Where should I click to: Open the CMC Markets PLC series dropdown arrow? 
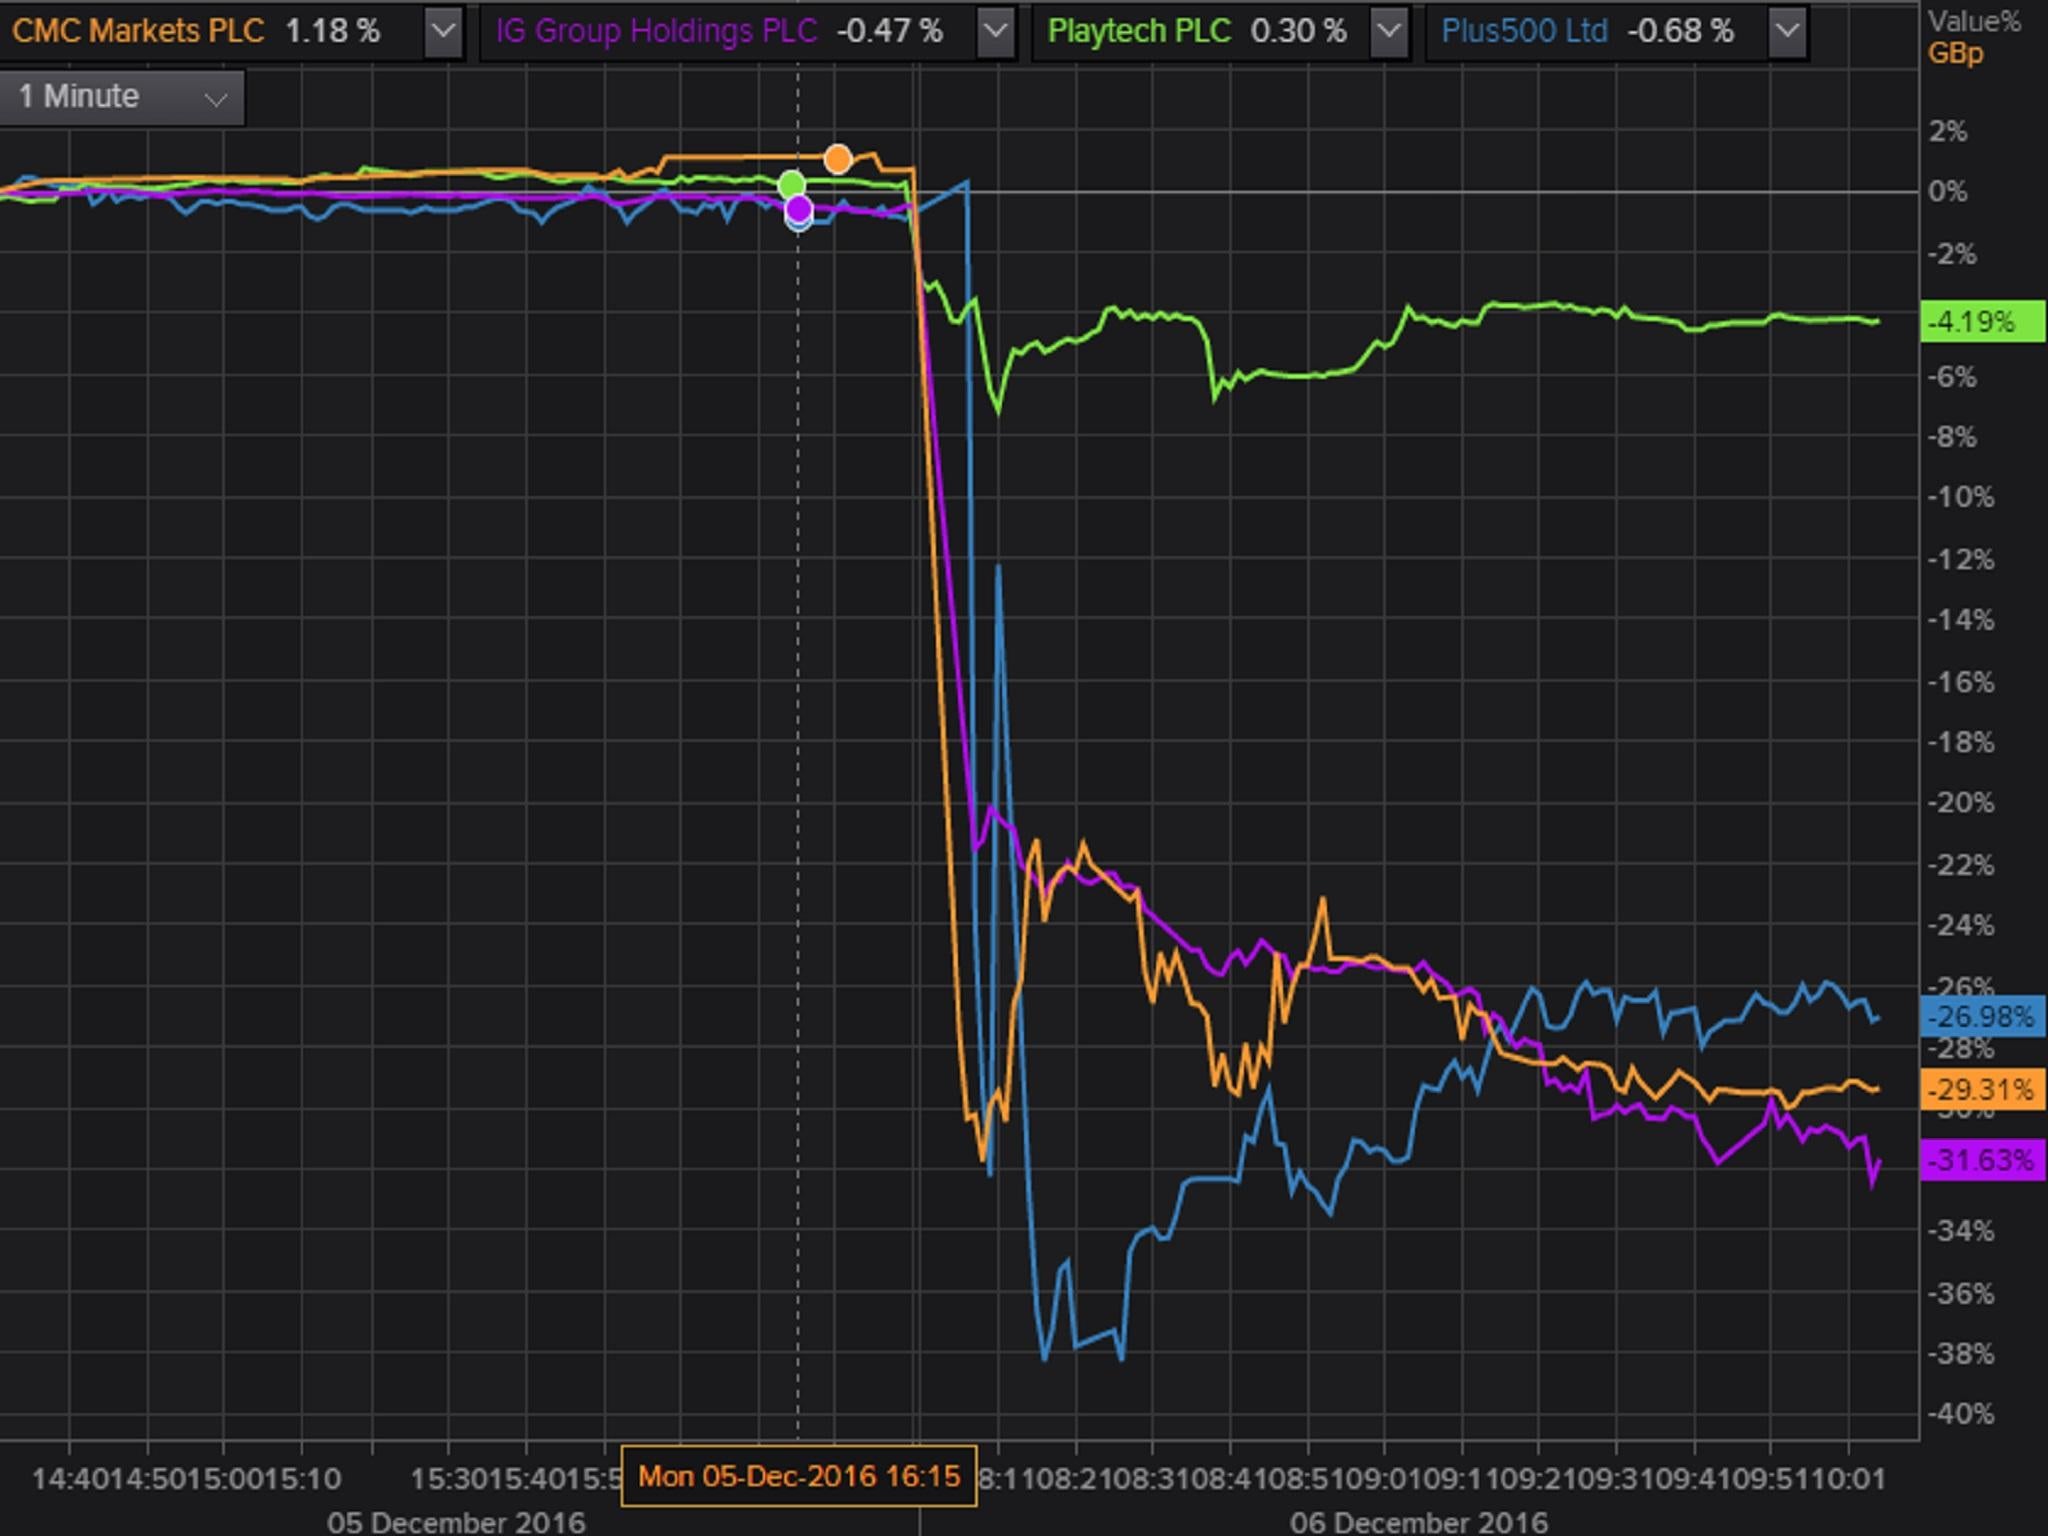click(442, 32)
